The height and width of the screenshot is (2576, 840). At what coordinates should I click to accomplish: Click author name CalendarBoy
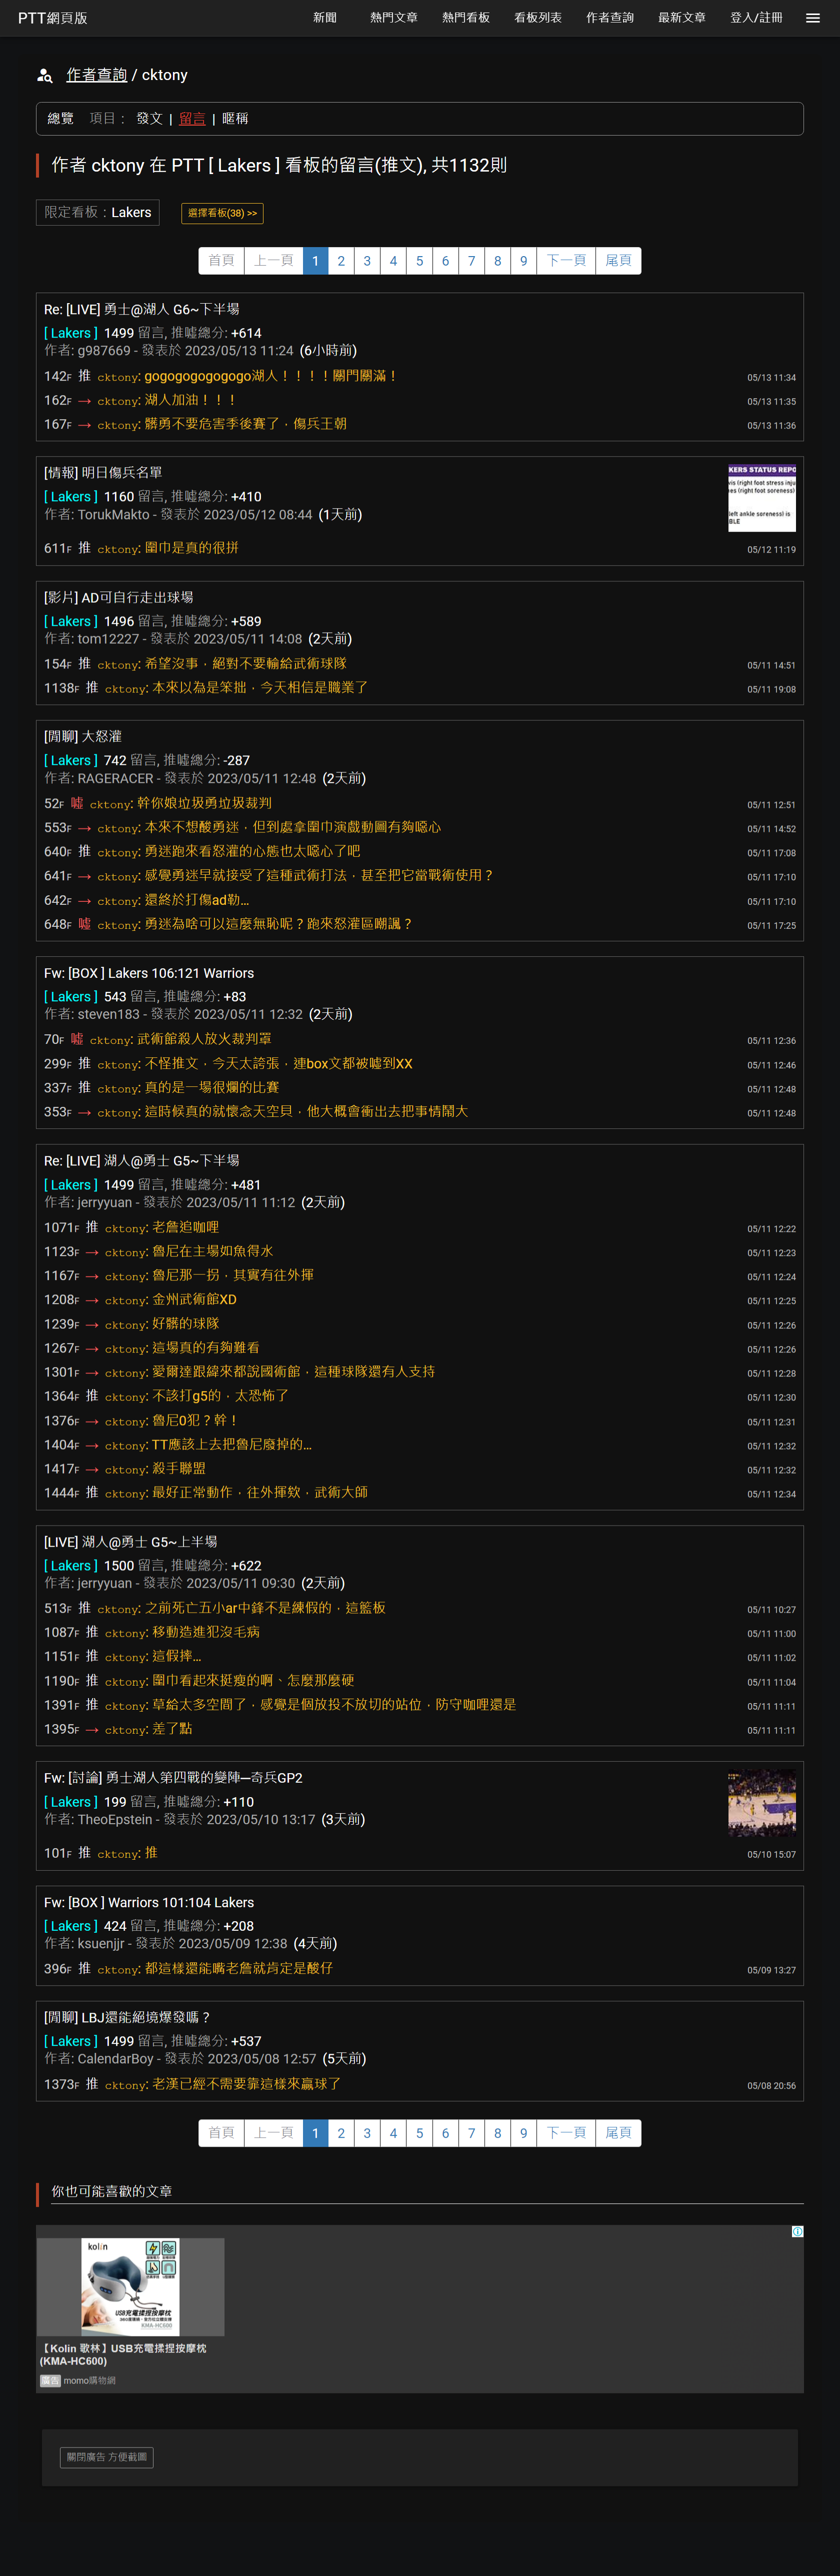[x=116, y=2059]
